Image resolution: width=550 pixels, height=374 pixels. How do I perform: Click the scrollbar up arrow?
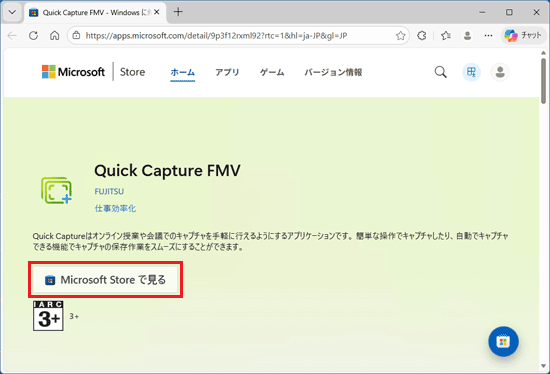[x=543, y=53]
